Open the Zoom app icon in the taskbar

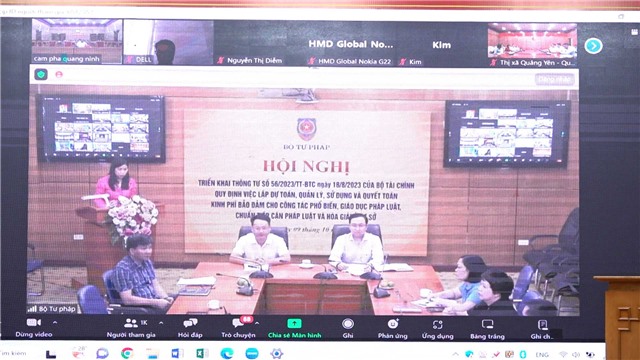click(x=252, y=353)
